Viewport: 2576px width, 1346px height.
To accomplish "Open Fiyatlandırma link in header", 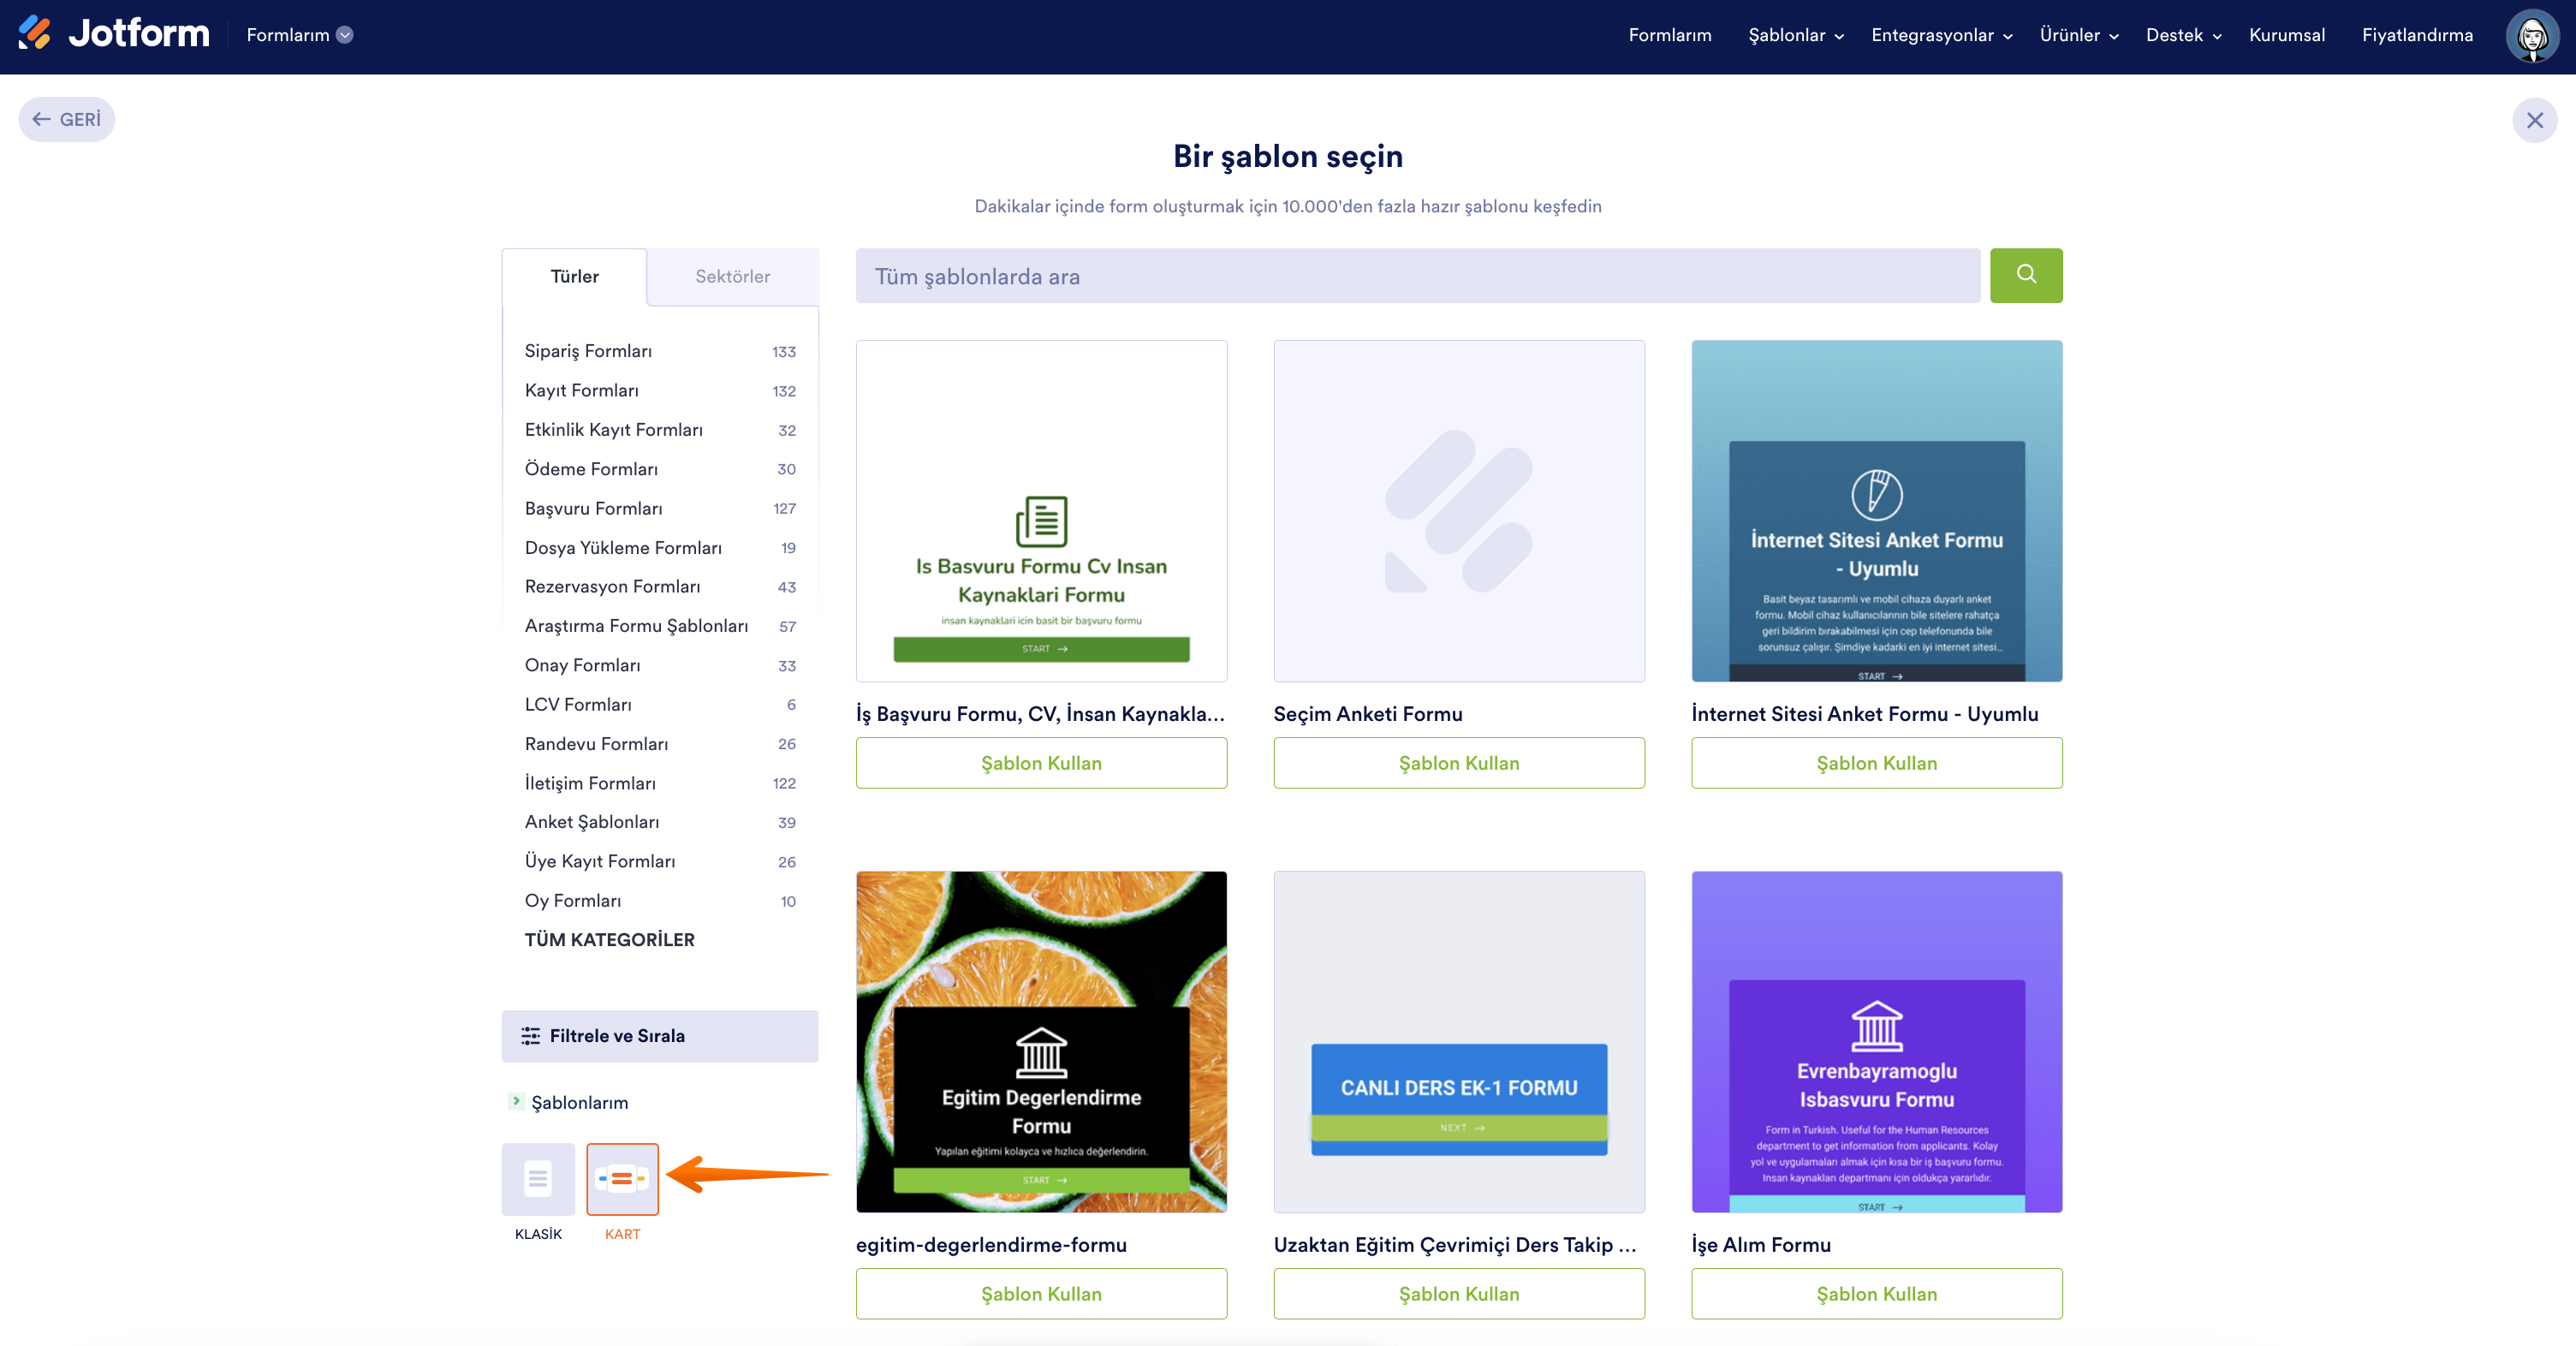I will [2416, 35].
